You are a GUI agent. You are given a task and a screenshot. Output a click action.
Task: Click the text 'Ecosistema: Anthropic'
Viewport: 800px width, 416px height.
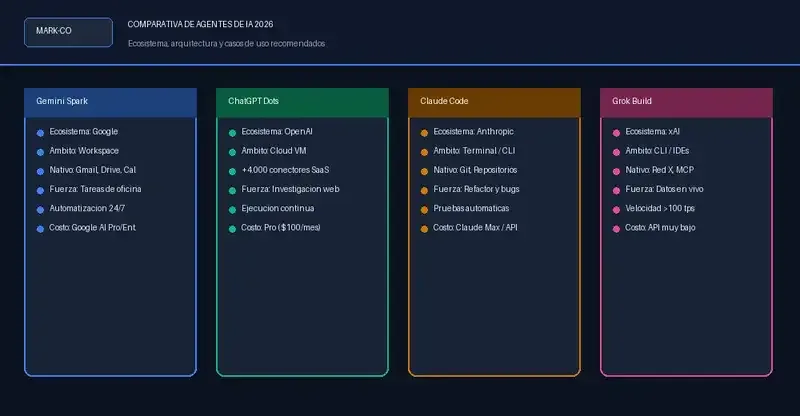click(x=473, y=132)
